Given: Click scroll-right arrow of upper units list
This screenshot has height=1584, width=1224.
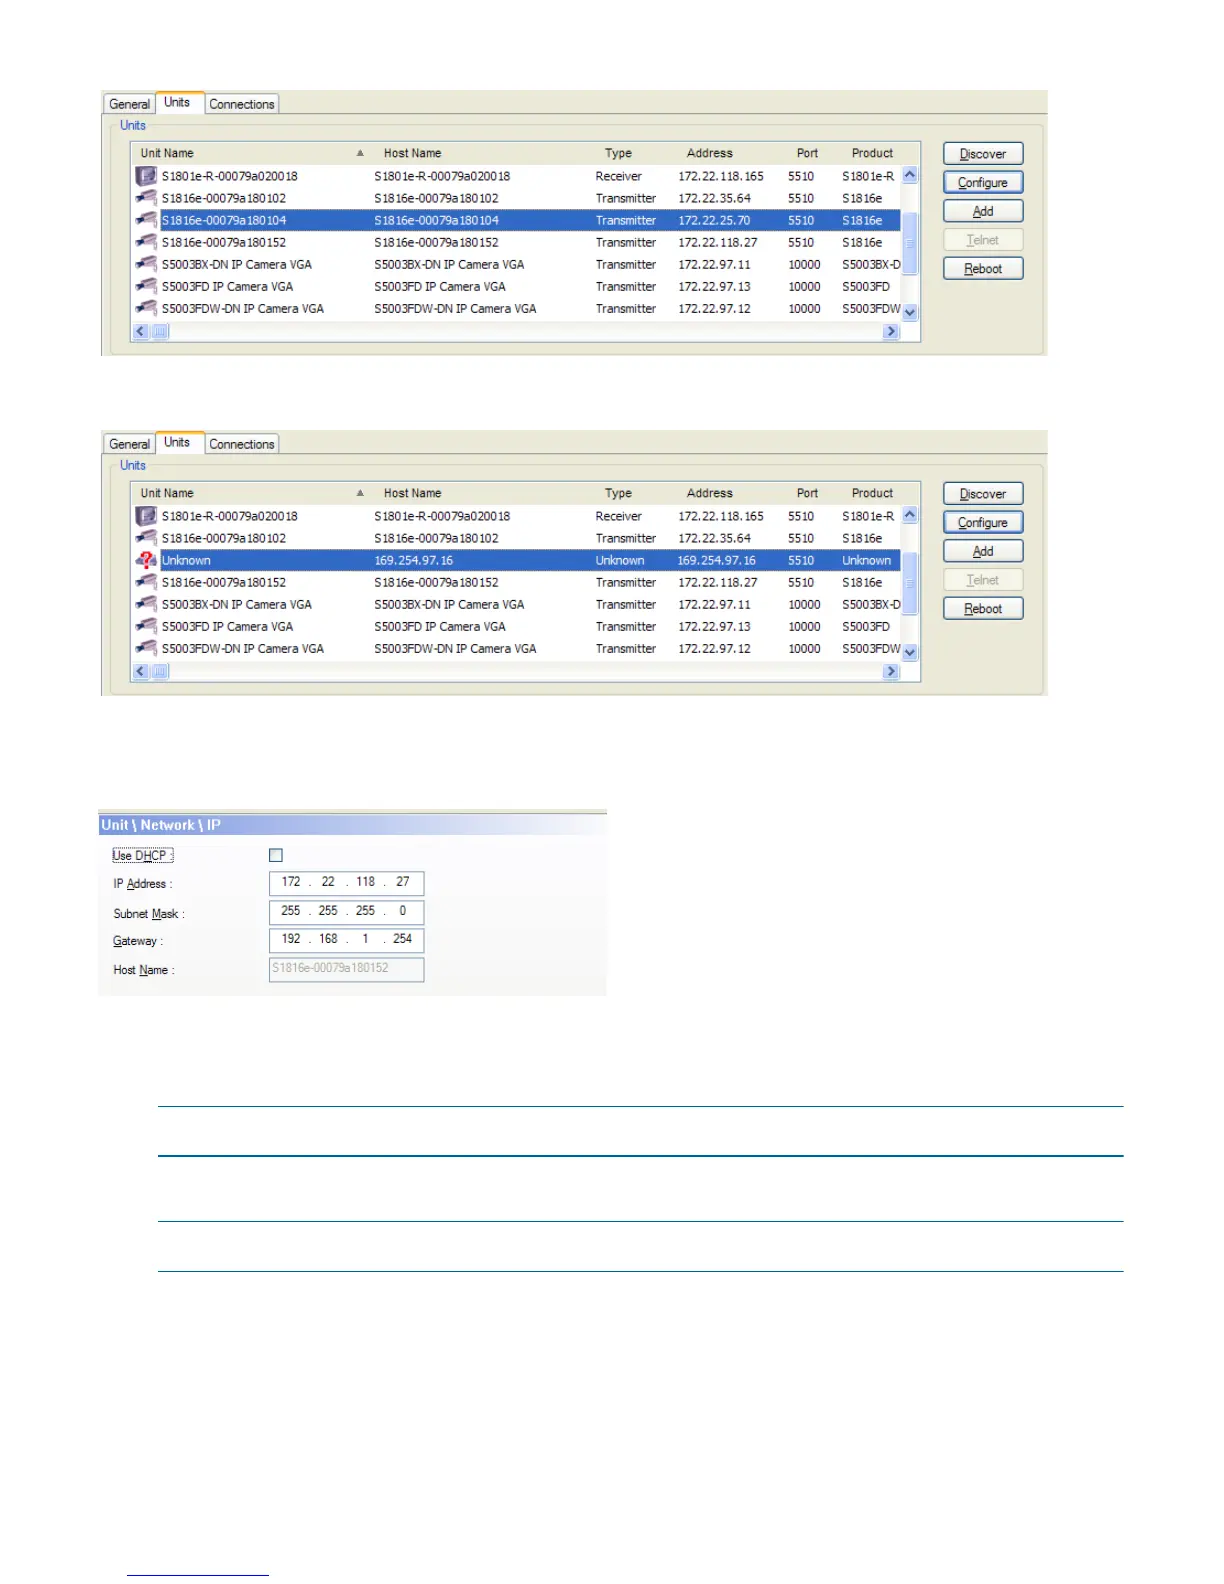Looking at the screenshot, I should click(891, 331).
